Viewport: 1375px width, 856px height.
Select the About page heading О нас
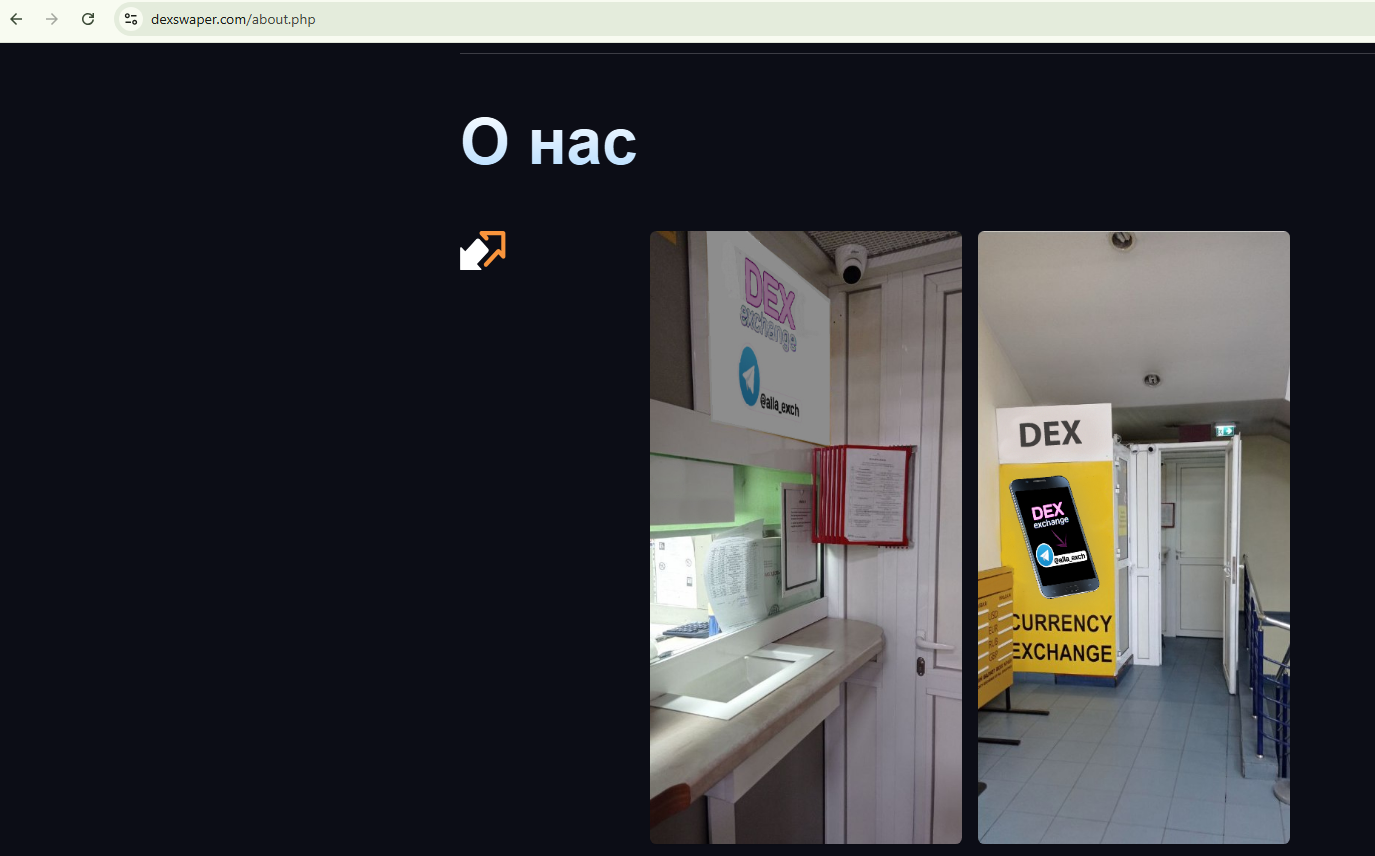point(548,140)
